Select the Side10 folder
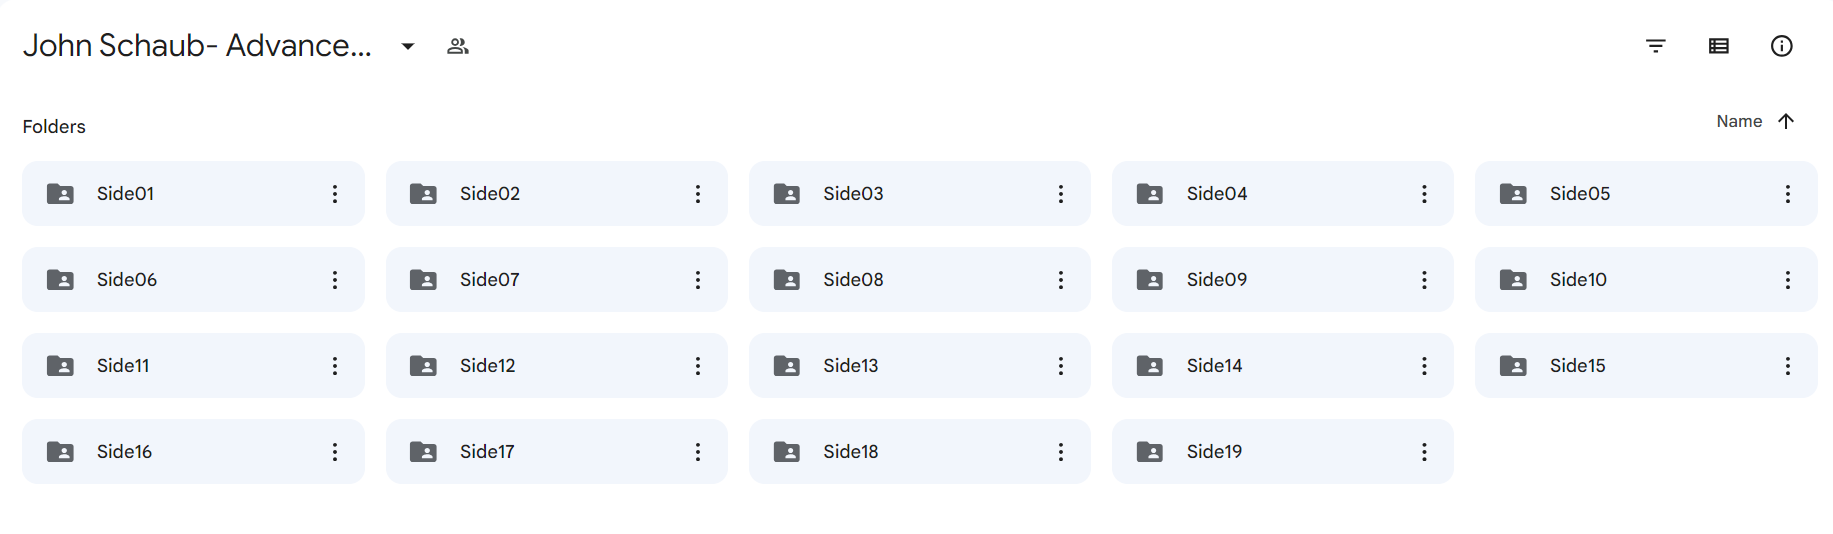This screenshot has width=1833, height=534. (x=1645, y=280)
